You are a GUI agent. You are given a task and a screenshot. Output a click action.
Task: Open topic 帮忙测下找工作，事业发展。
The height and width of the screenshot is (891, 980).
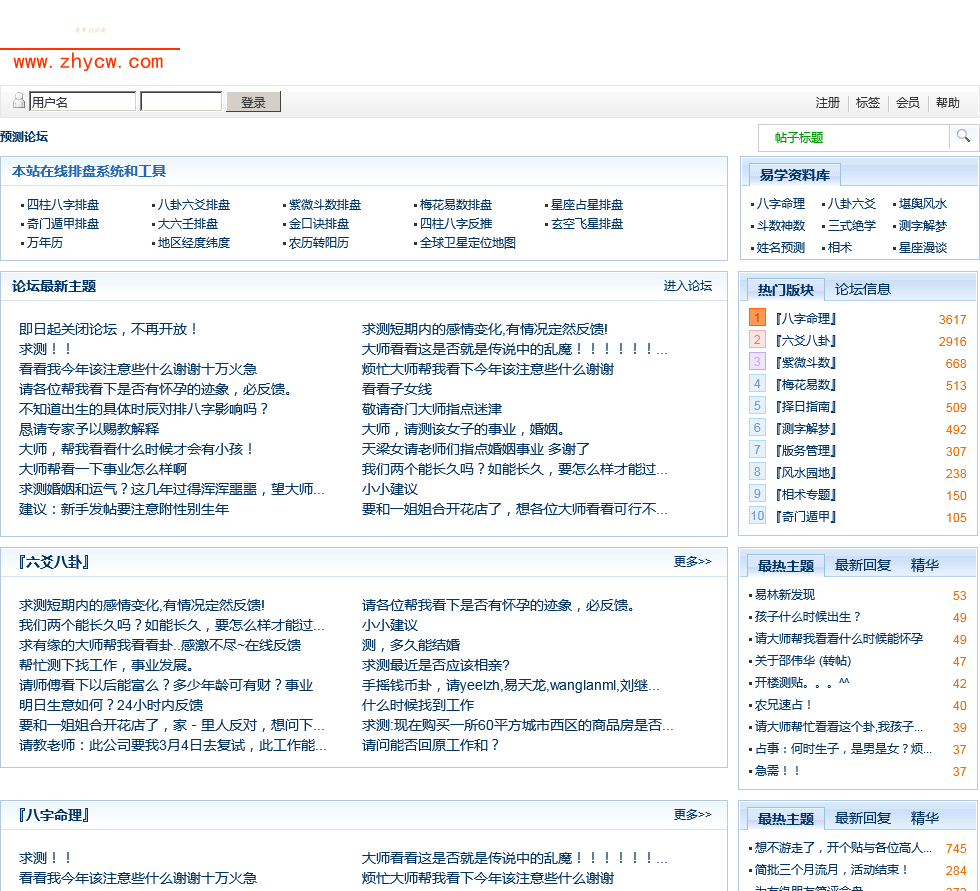pos(108,665)
